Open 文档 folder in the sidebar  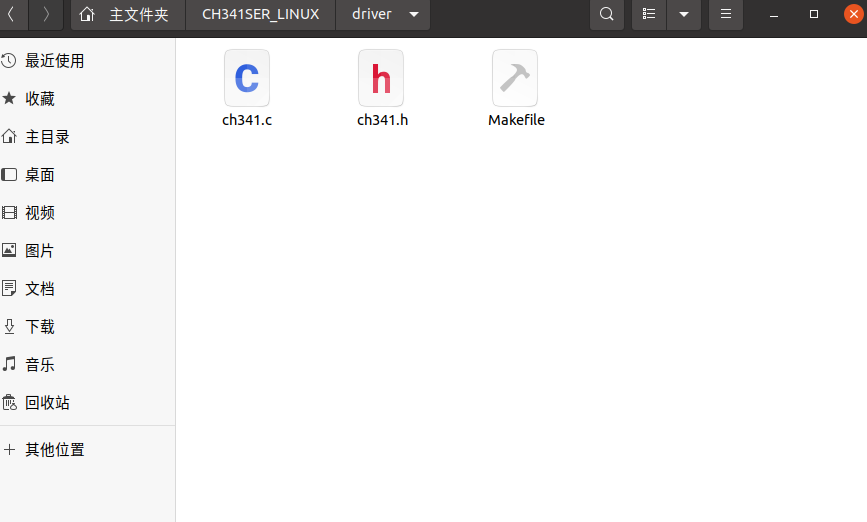87,289
